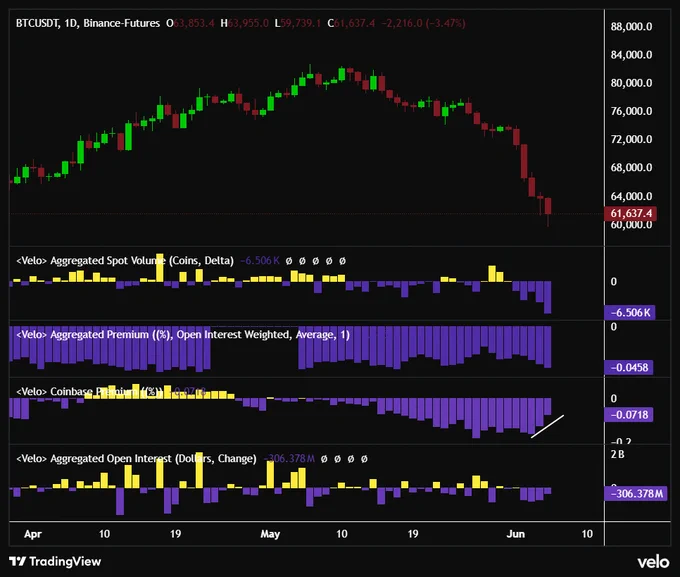Image resolution: width=680 pixels, height=577 pixels.
Task: Click the low price value L59,739.1
Action: (x=298, y=23)
